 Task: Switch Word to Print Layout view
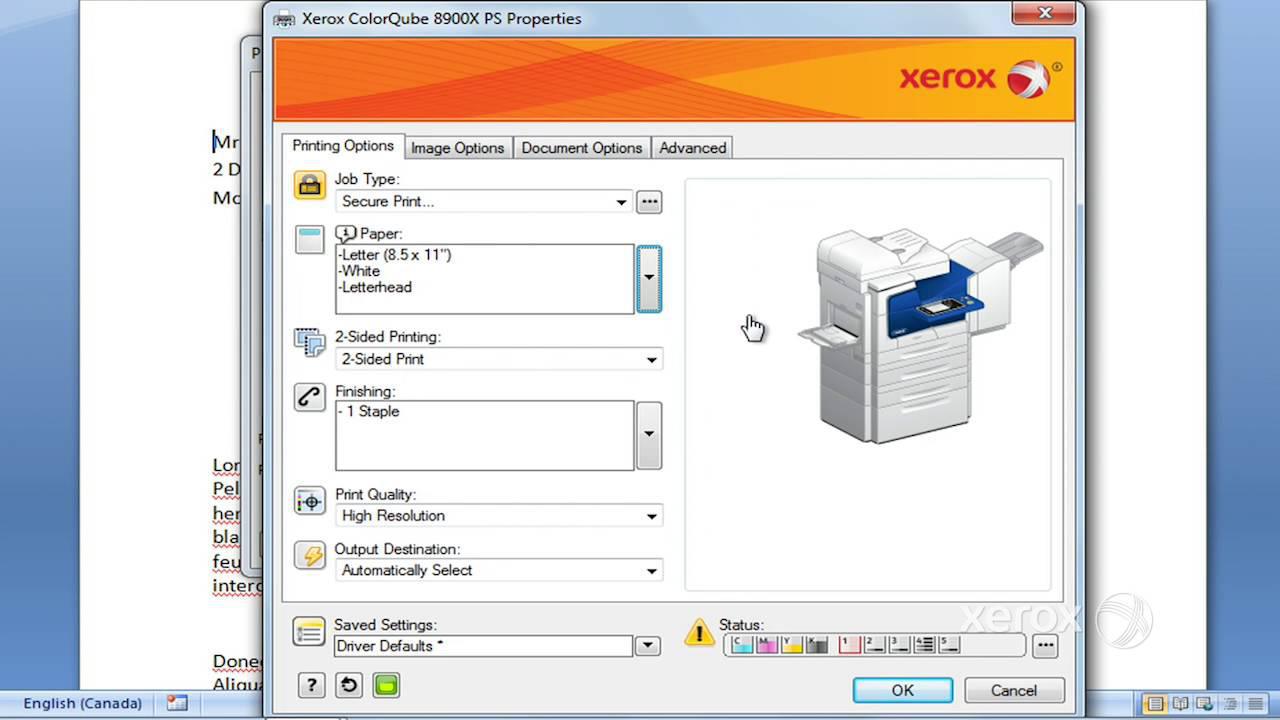coord(1155,704)
